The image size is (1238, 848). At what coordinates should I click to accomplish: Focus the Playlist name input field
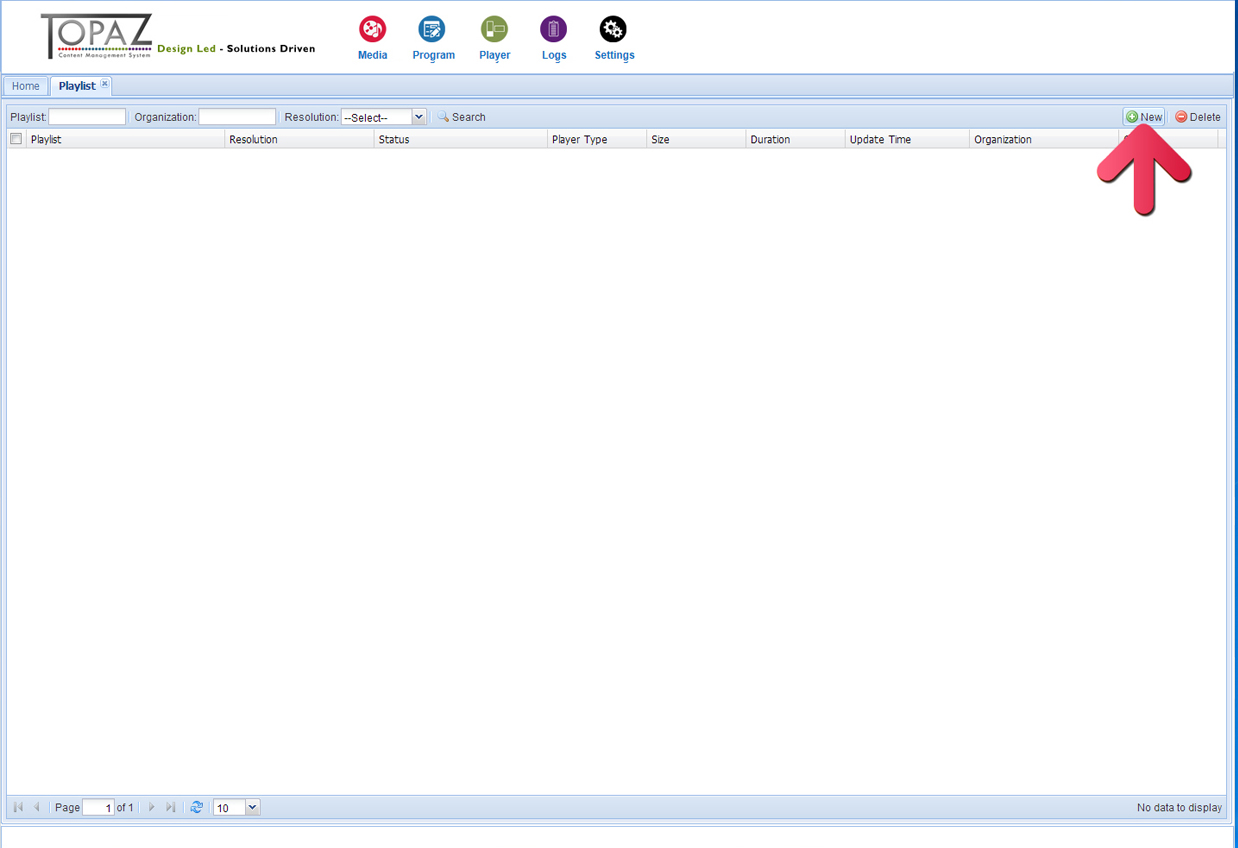(87, 117)
